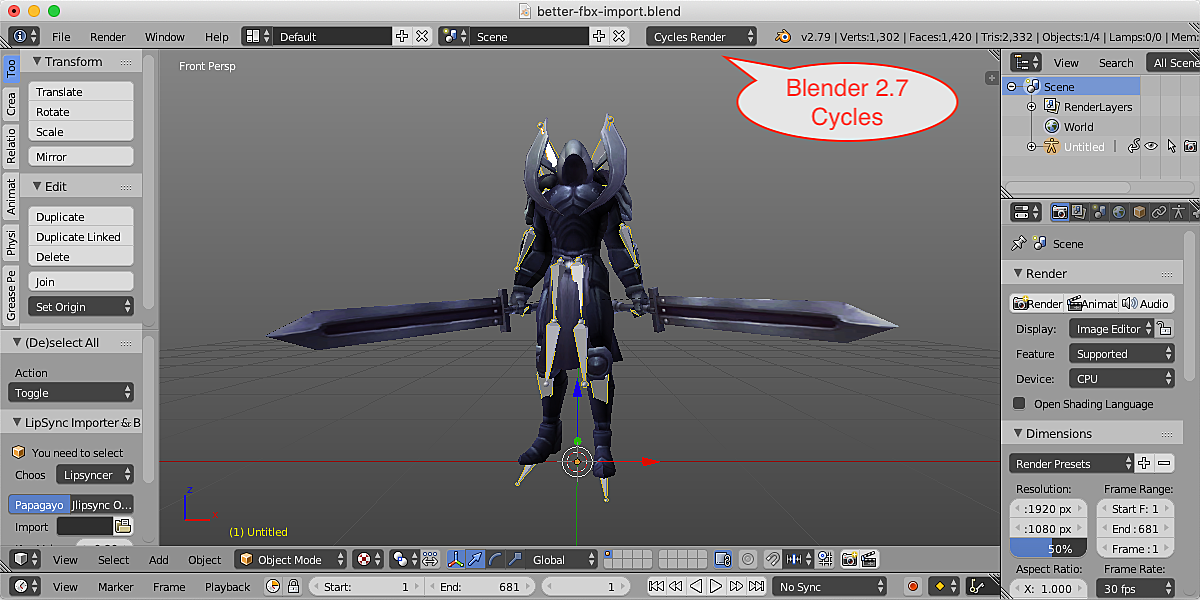Image resolution: width=1200 pixels, height=600 pixels.
Task: Click the OpenGL render camera icon
Action: 849,560
